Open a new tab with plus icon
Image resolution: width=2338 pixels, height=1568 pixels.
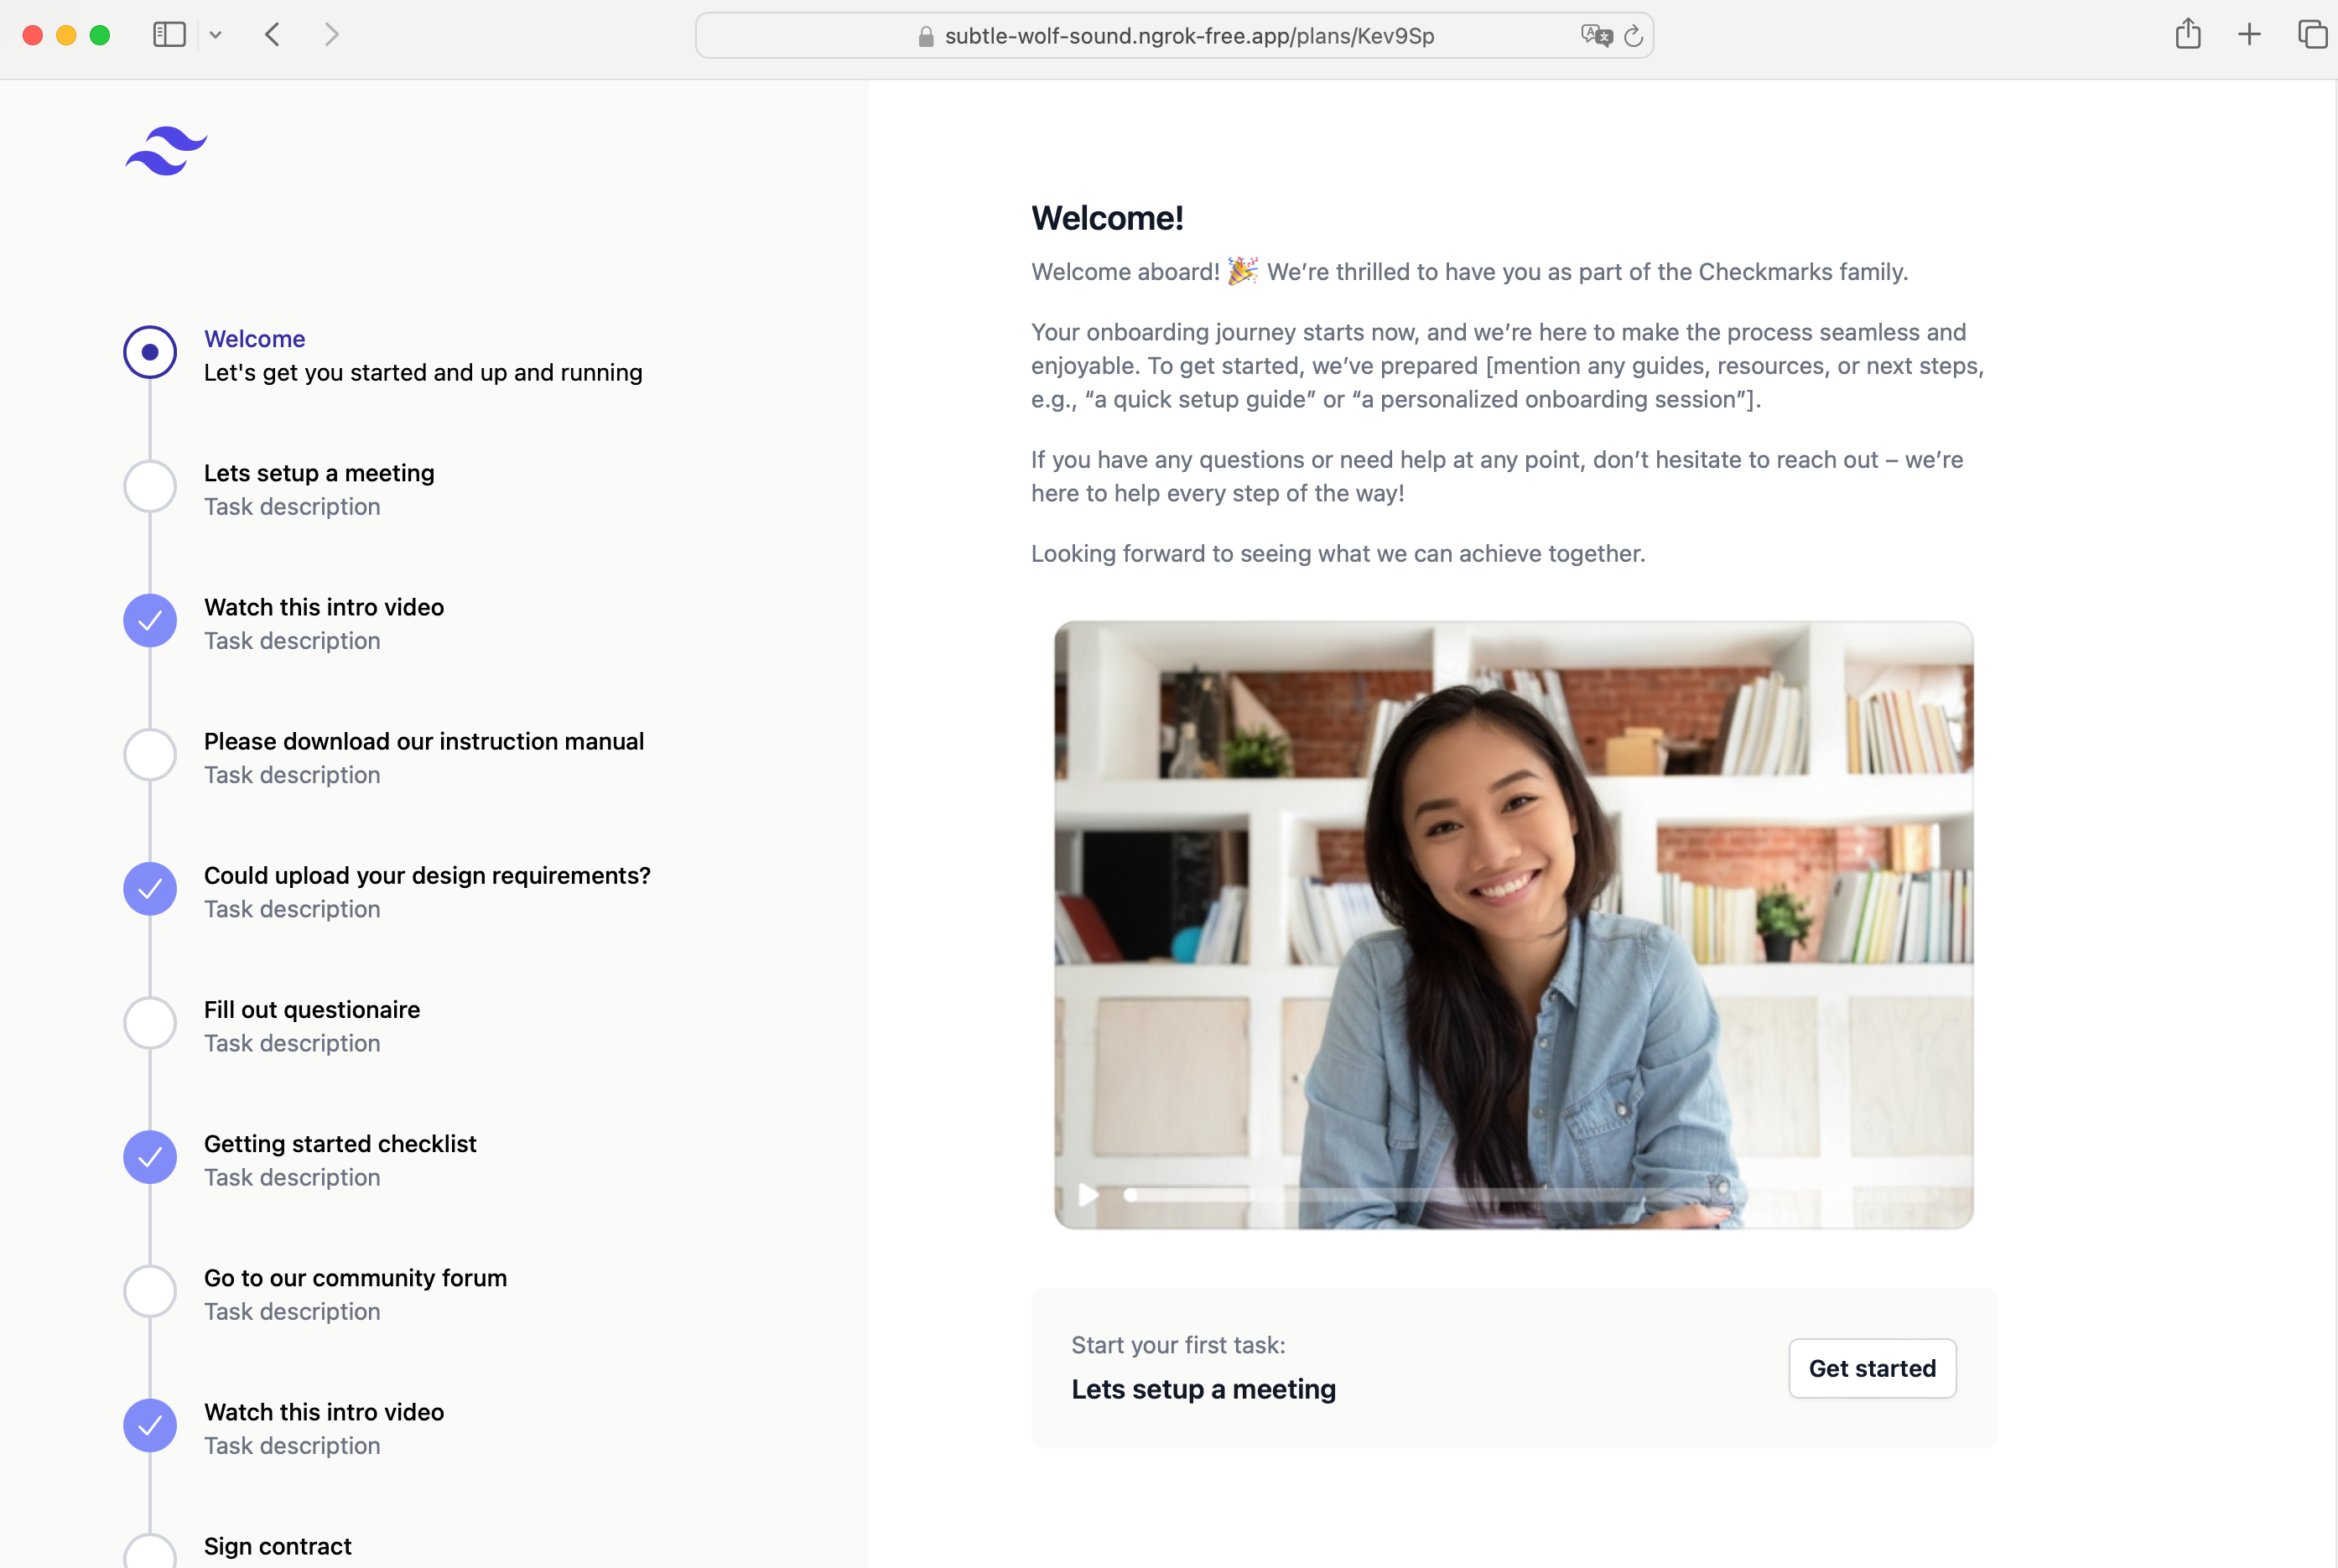pos(2249,35)
